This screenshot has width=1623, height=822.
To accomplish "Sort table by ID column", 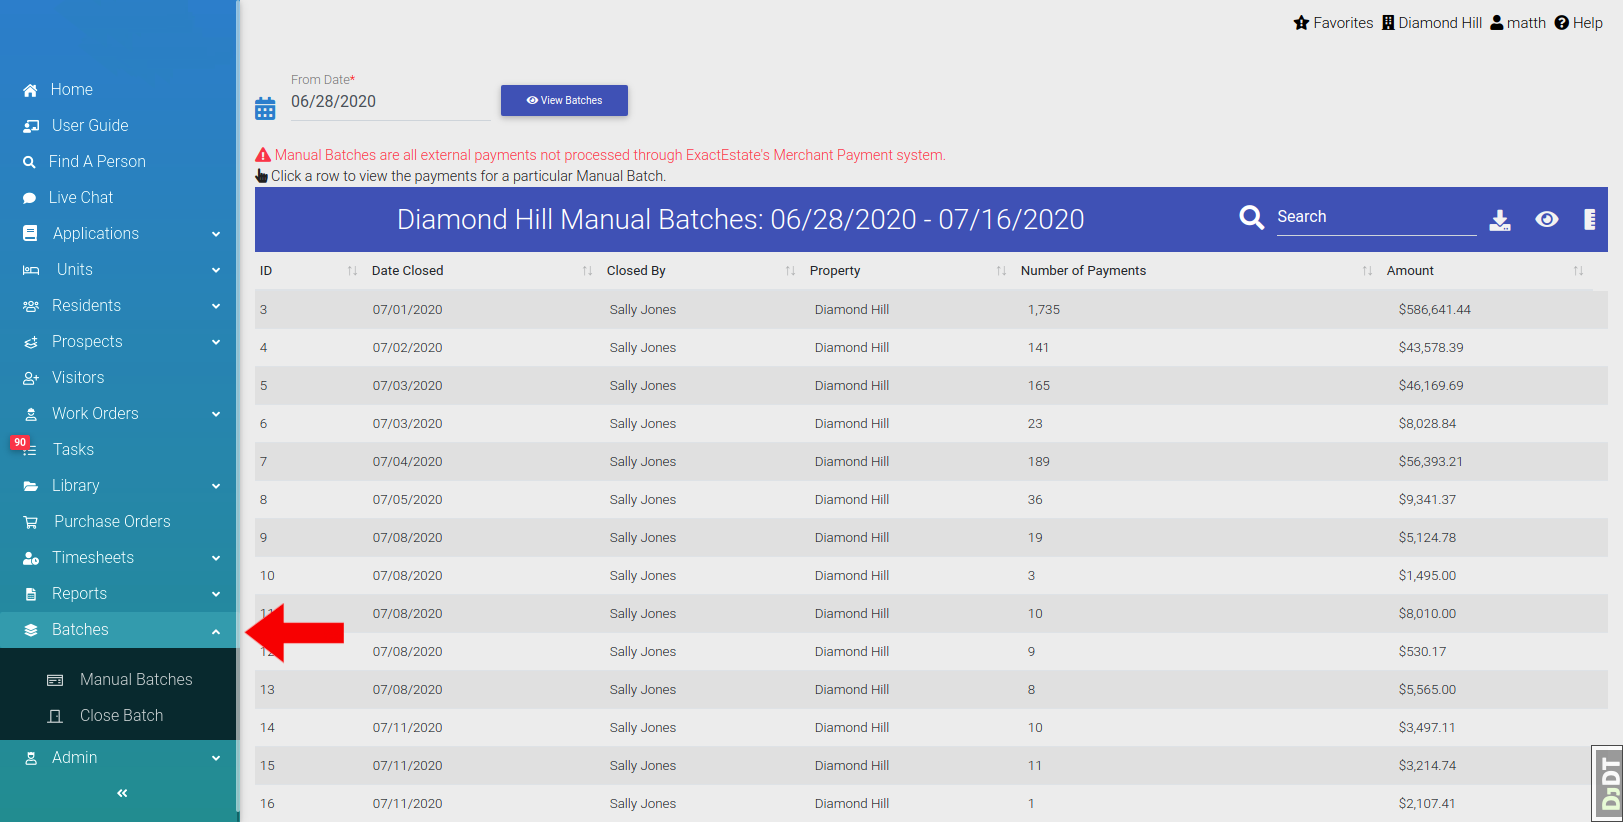I will [308, 271].
